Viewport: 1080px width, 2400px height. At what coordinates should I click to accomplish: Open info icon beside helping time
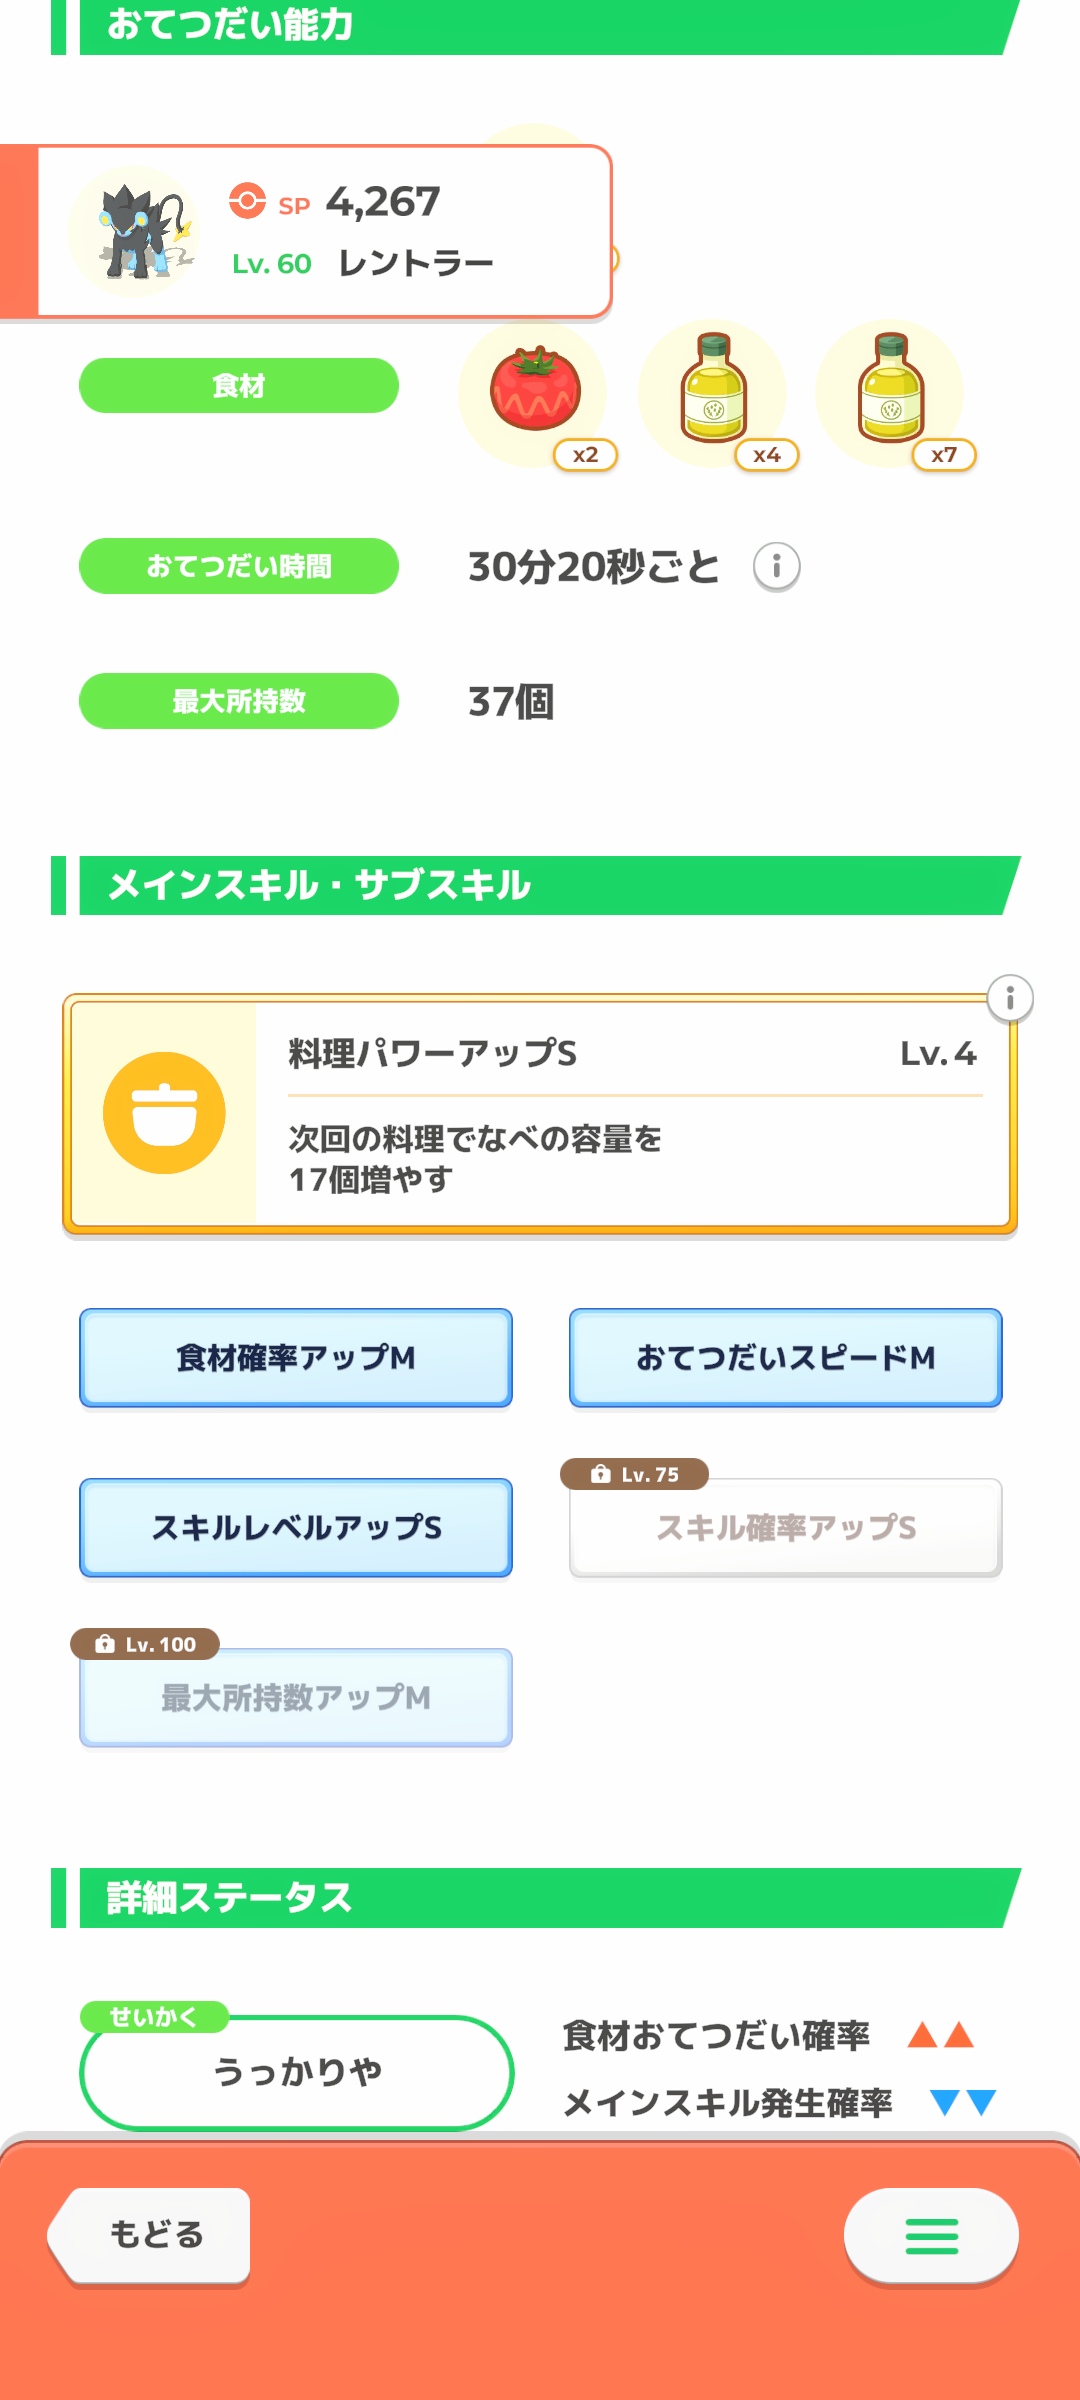(x=776, y=567)
